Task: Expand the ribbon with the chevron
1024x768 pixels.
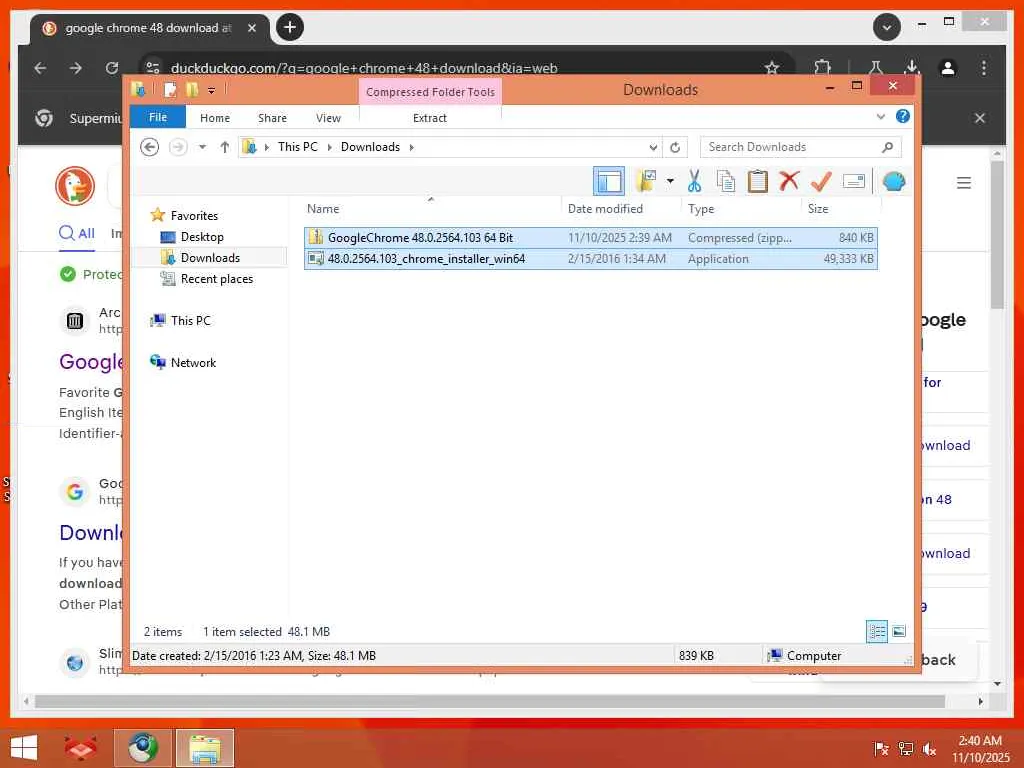Action: 880,117
